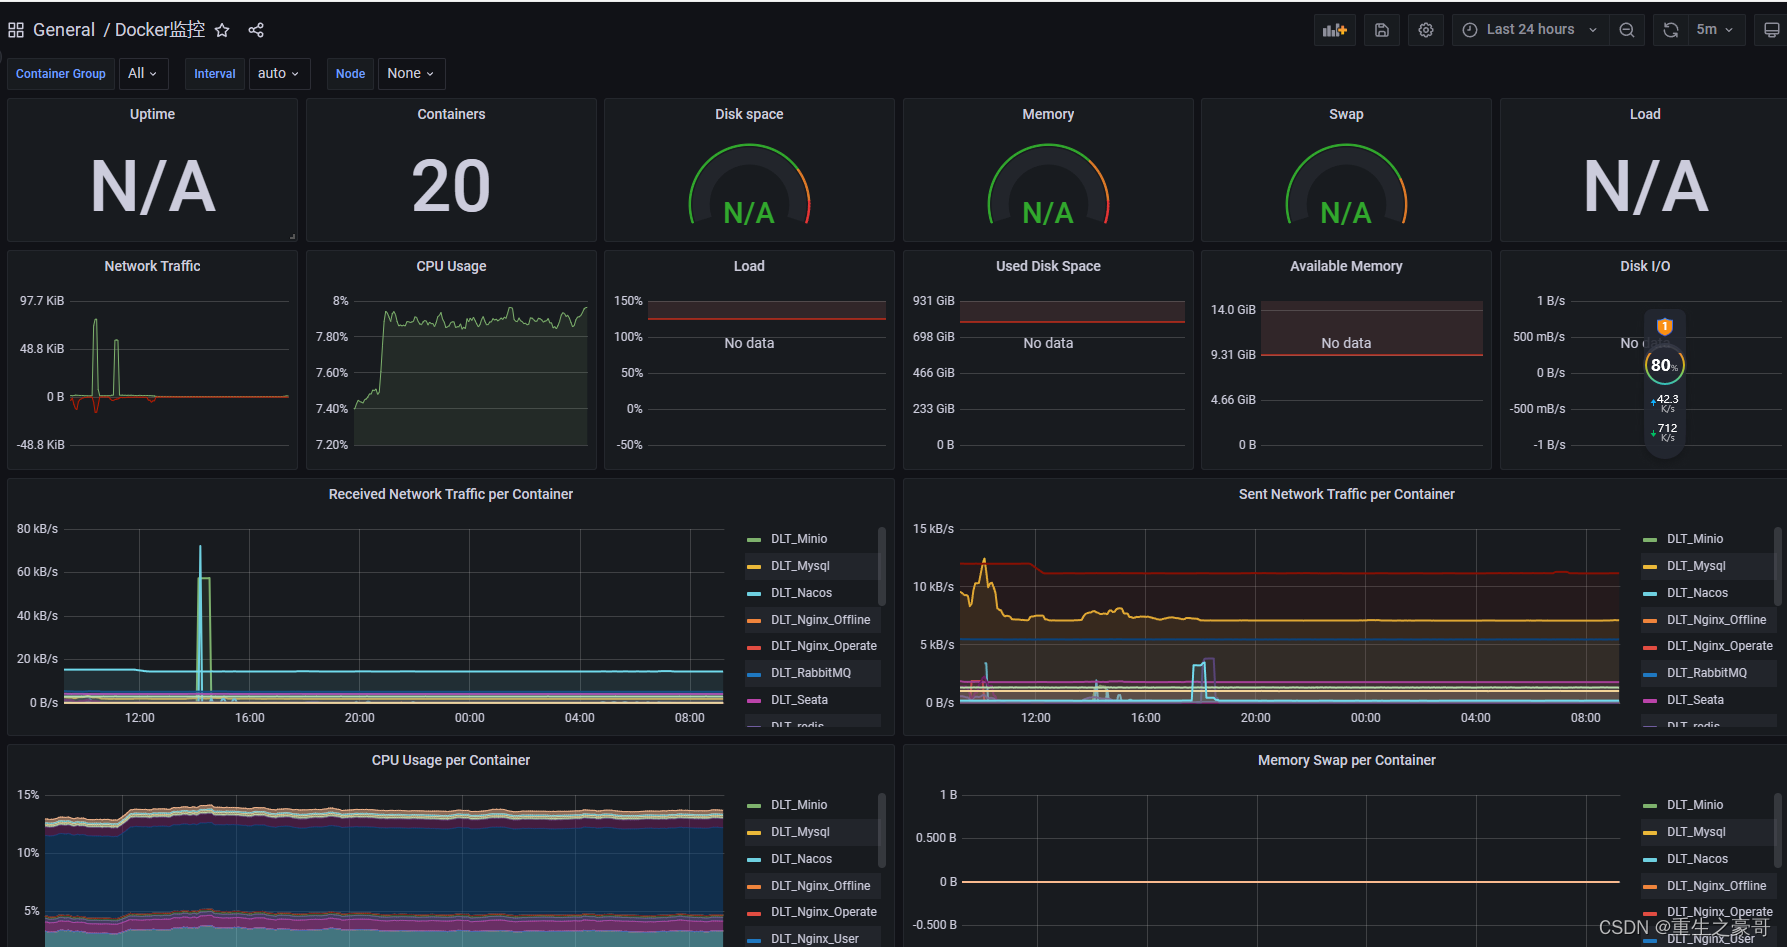Click Received Network Traffic legend scrollbar

coord(881,566)
